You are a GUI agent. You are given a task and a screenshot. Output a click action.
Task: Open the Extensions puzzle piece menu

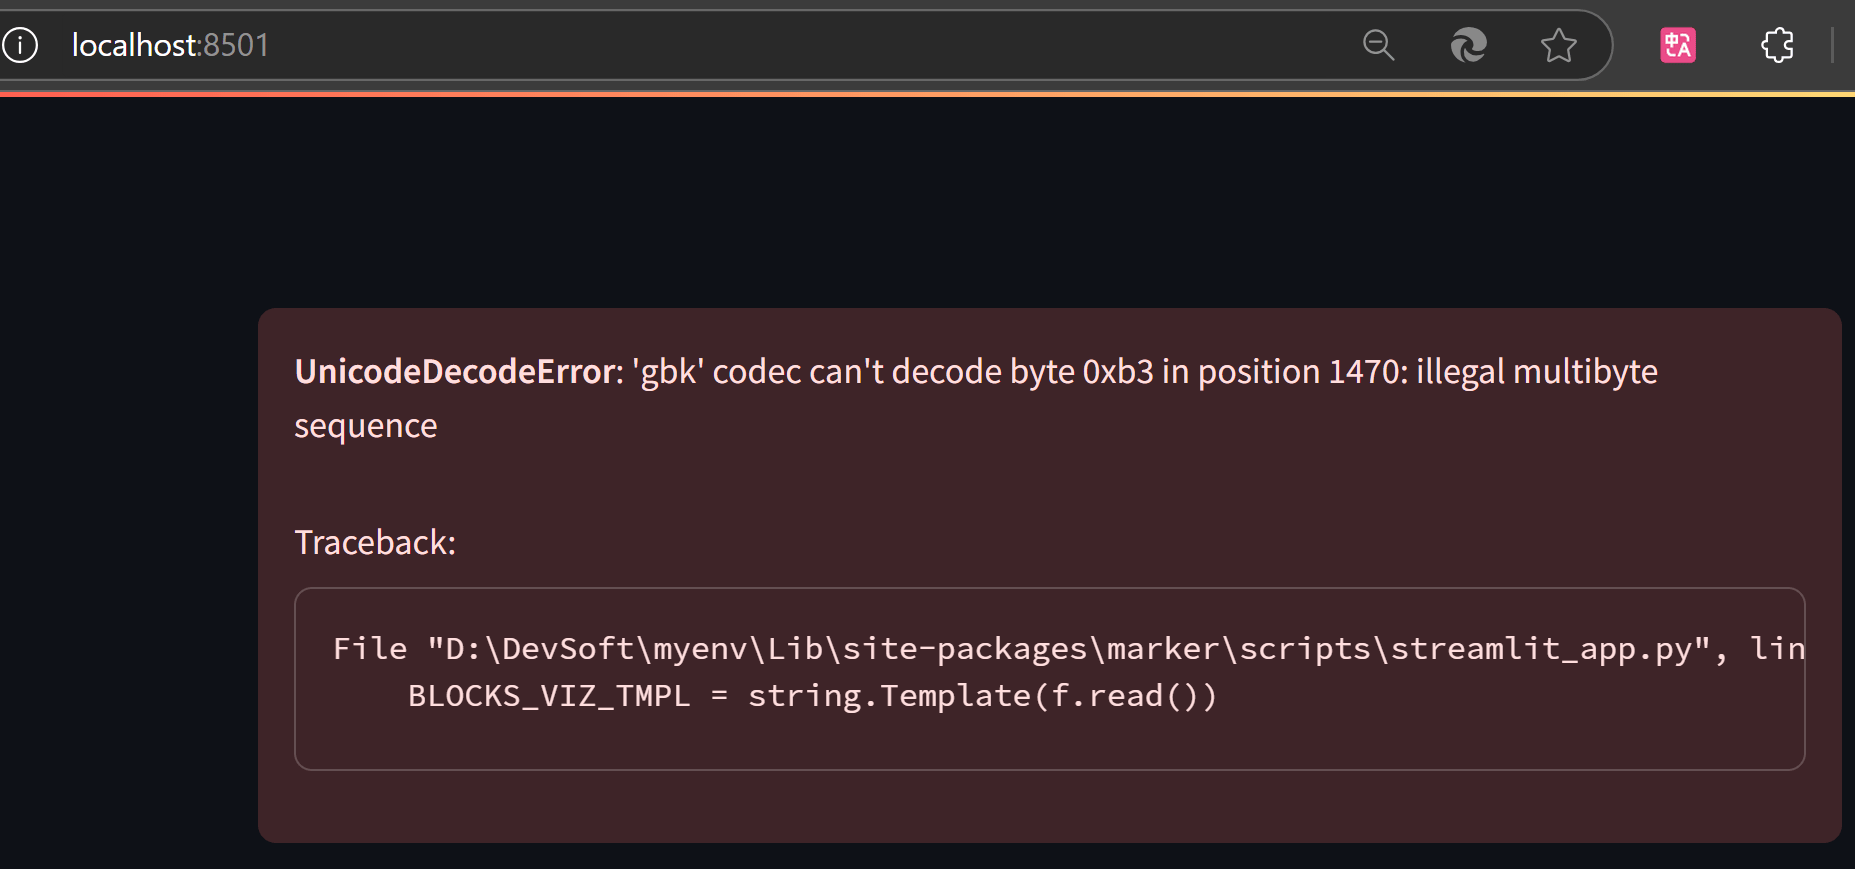tap(1777, 45)
